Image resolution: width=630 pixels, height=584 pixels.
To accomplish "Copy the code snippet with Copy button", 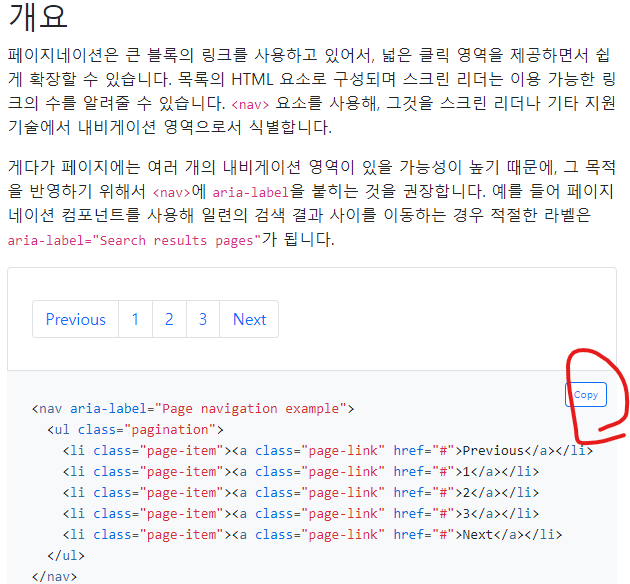I will [x=586, y=395].
